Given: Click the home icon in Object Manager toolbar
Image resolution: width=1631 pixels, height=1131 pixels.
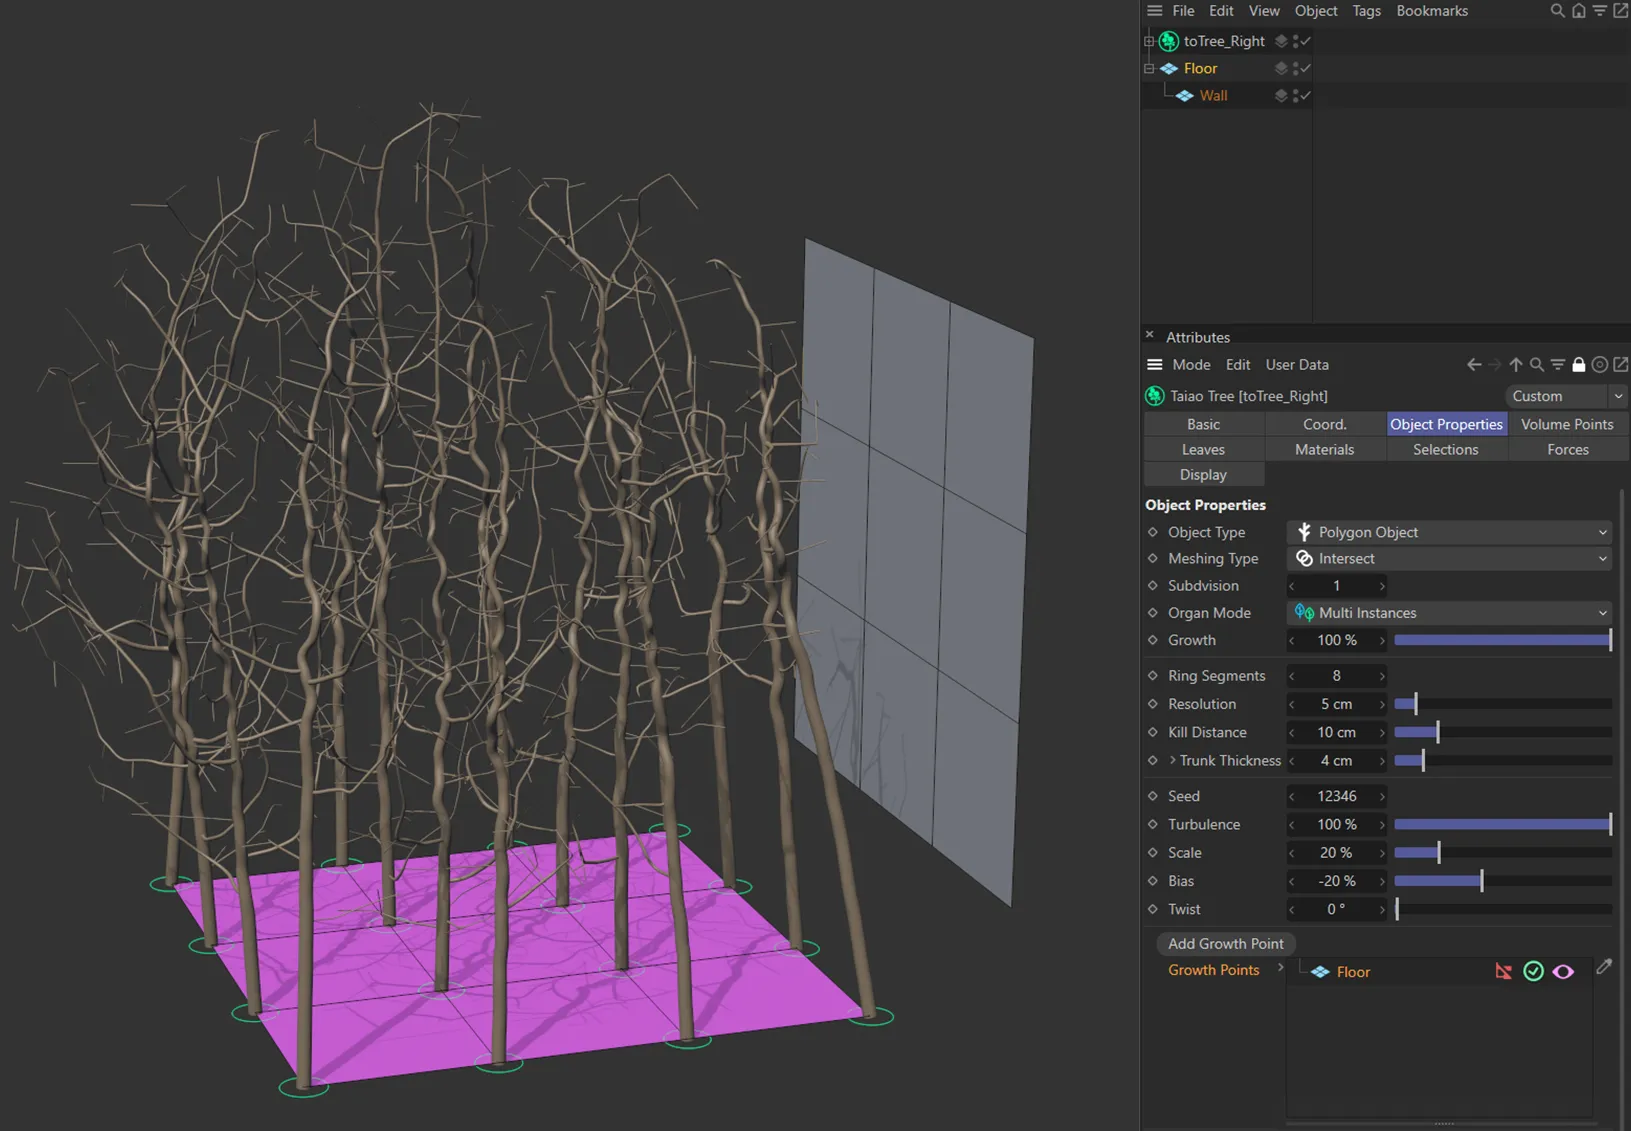Looking at the screenshot, I should pos(1578,11).
